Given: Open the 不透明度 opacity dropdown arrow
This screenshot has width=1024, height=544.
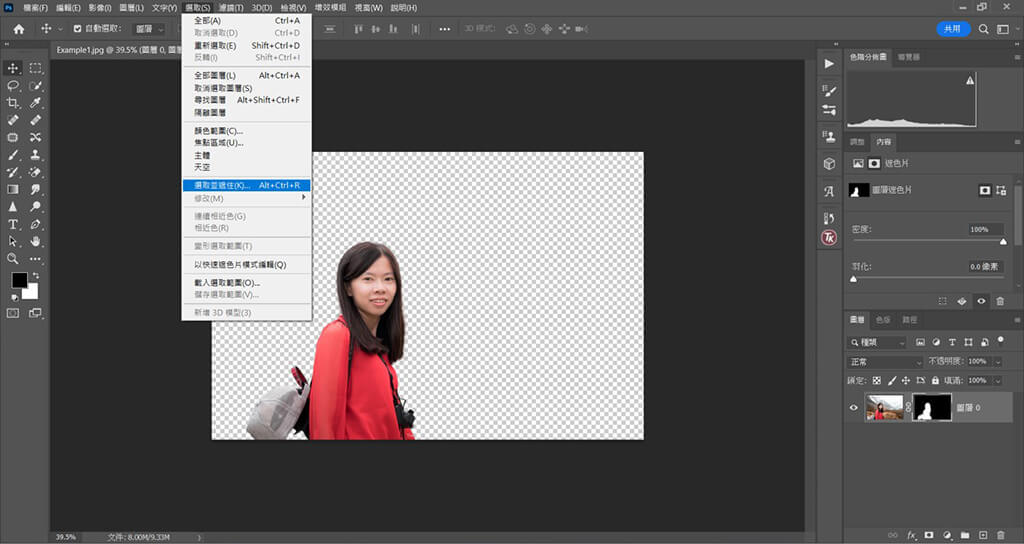Looking at the screenshot, I should pyautogui.click(x=998, y=361).
